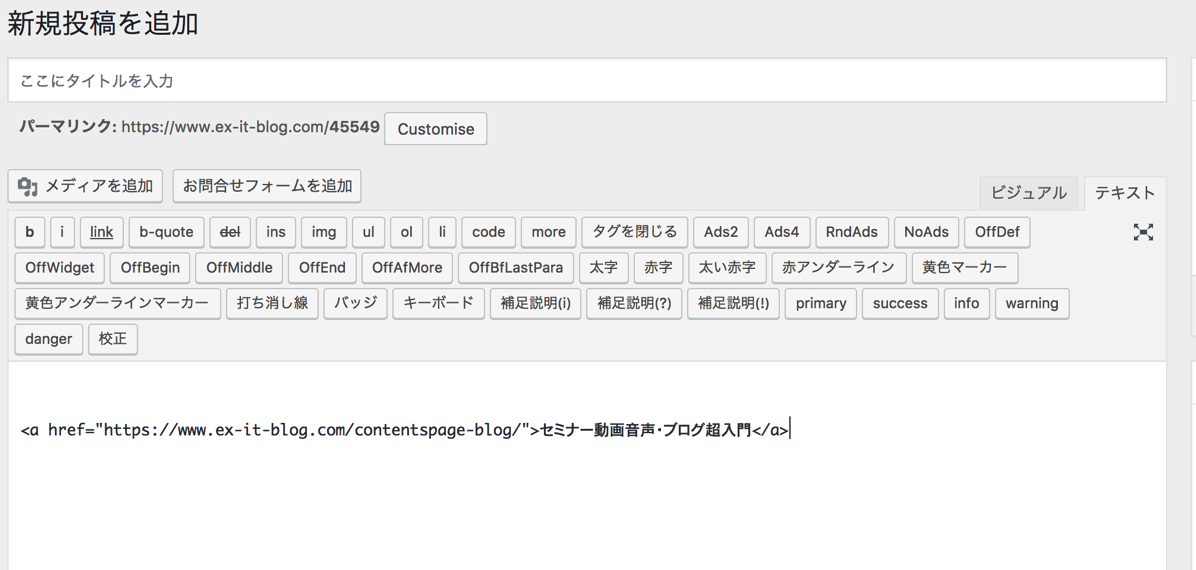Insert image with img button
Image resolution: width=1196 pixels, height=570 pixels.
coord(324,232)
